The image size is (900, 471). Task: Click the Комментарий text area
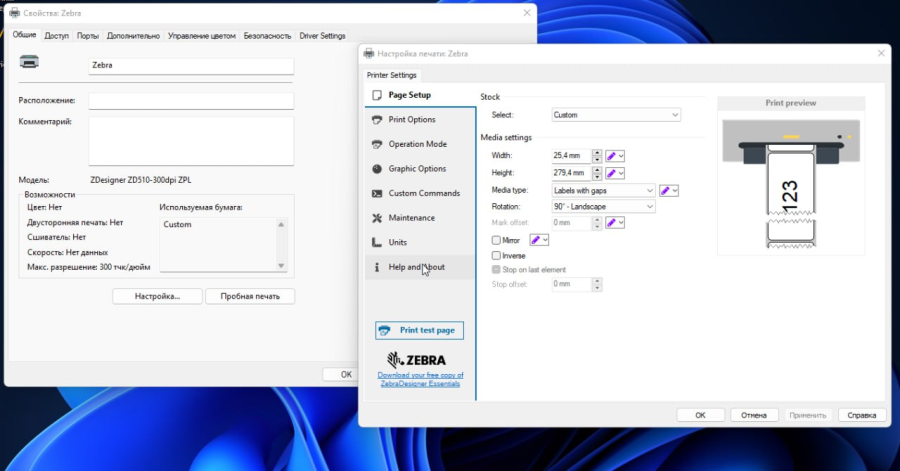point(191,141)
